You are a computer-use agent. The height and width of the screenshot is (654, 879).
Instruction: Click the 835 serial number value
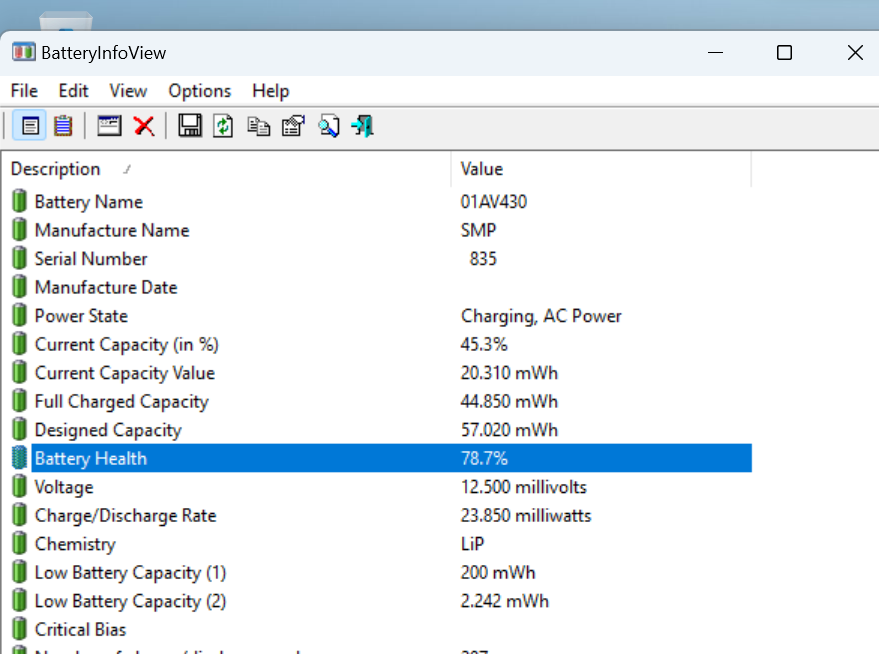click(x=483, y=258)
